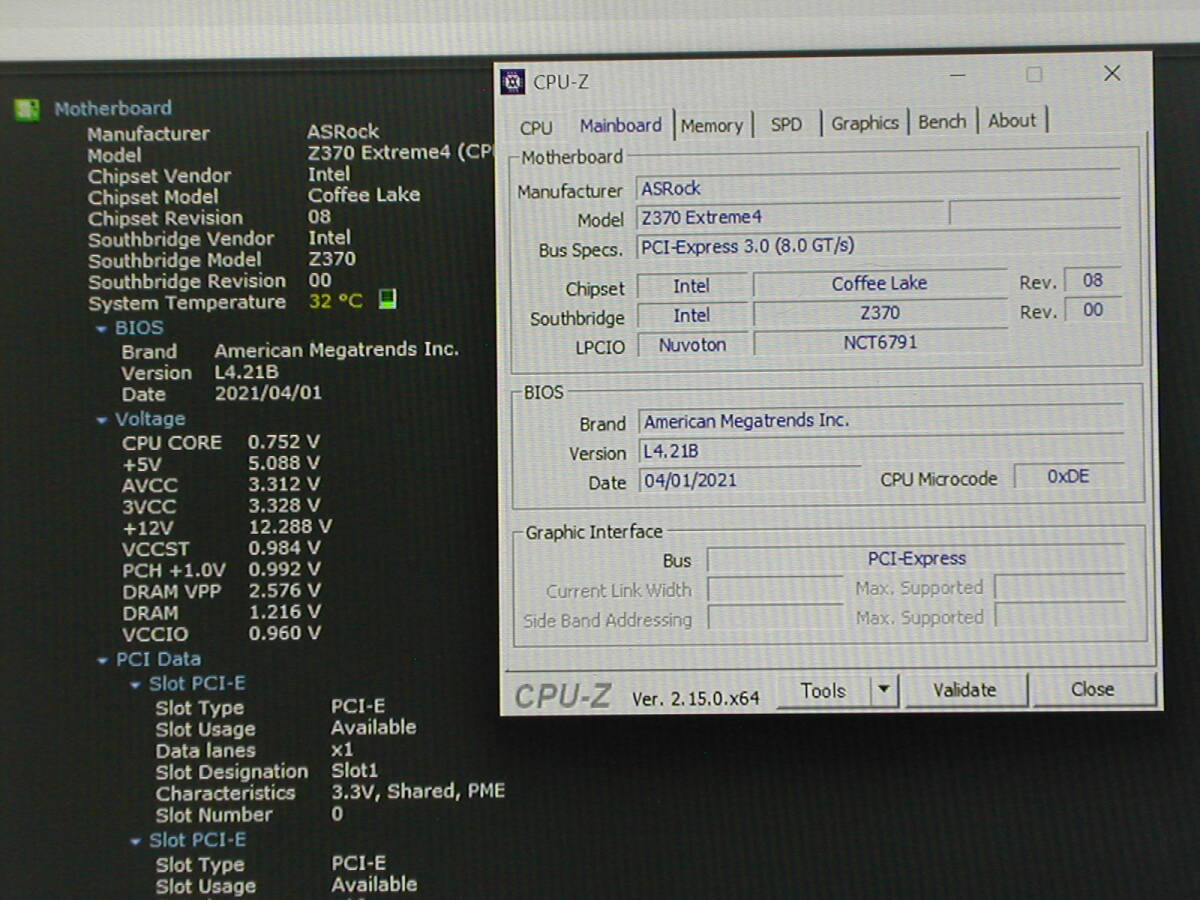Click the Close button in CPU-Z

(1092, 689)
